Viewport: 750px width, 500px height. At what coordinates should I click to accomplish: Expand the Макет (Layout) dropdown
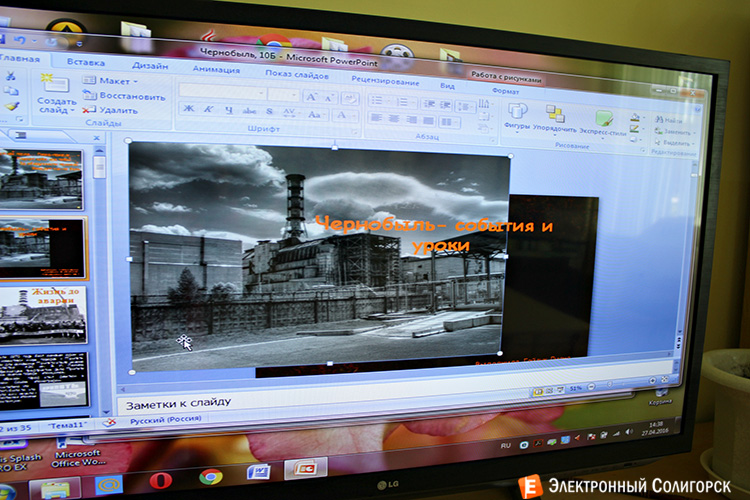tap(115, 81)
